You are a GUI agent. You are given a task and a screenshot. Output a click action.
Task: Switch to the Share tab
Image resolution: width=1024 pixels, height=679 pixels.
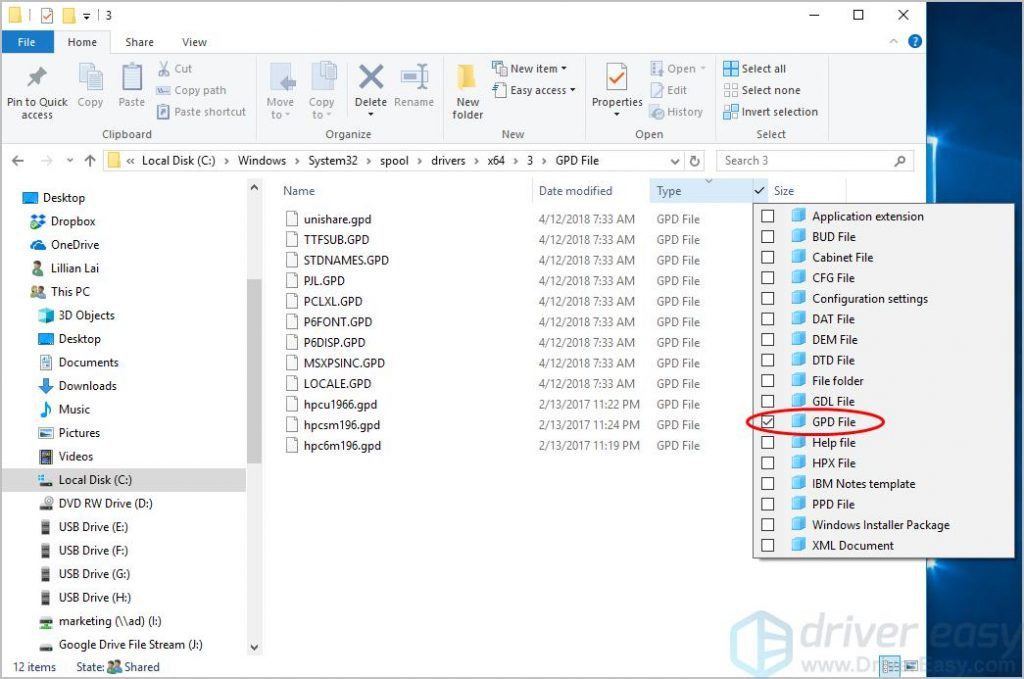point(138,42)
